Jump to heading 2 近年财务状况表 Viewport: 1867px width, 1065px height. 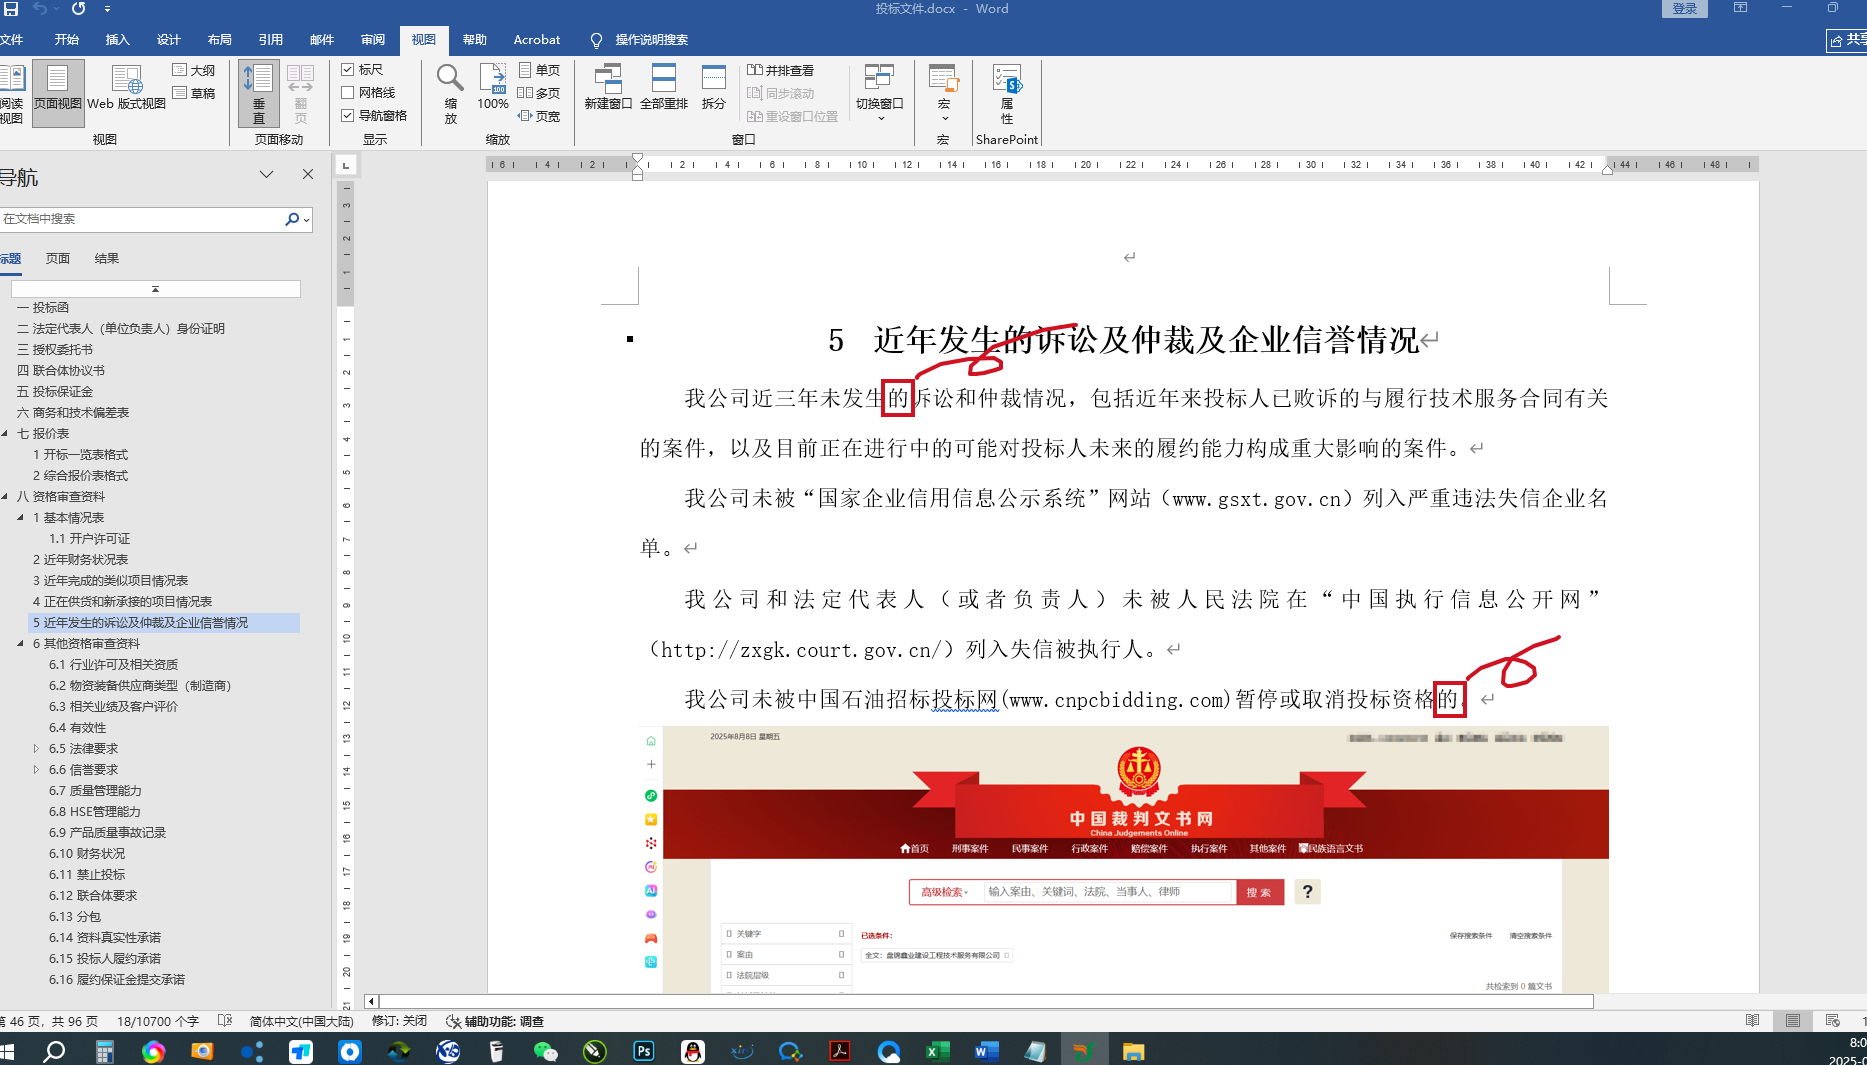pos(80,559)
